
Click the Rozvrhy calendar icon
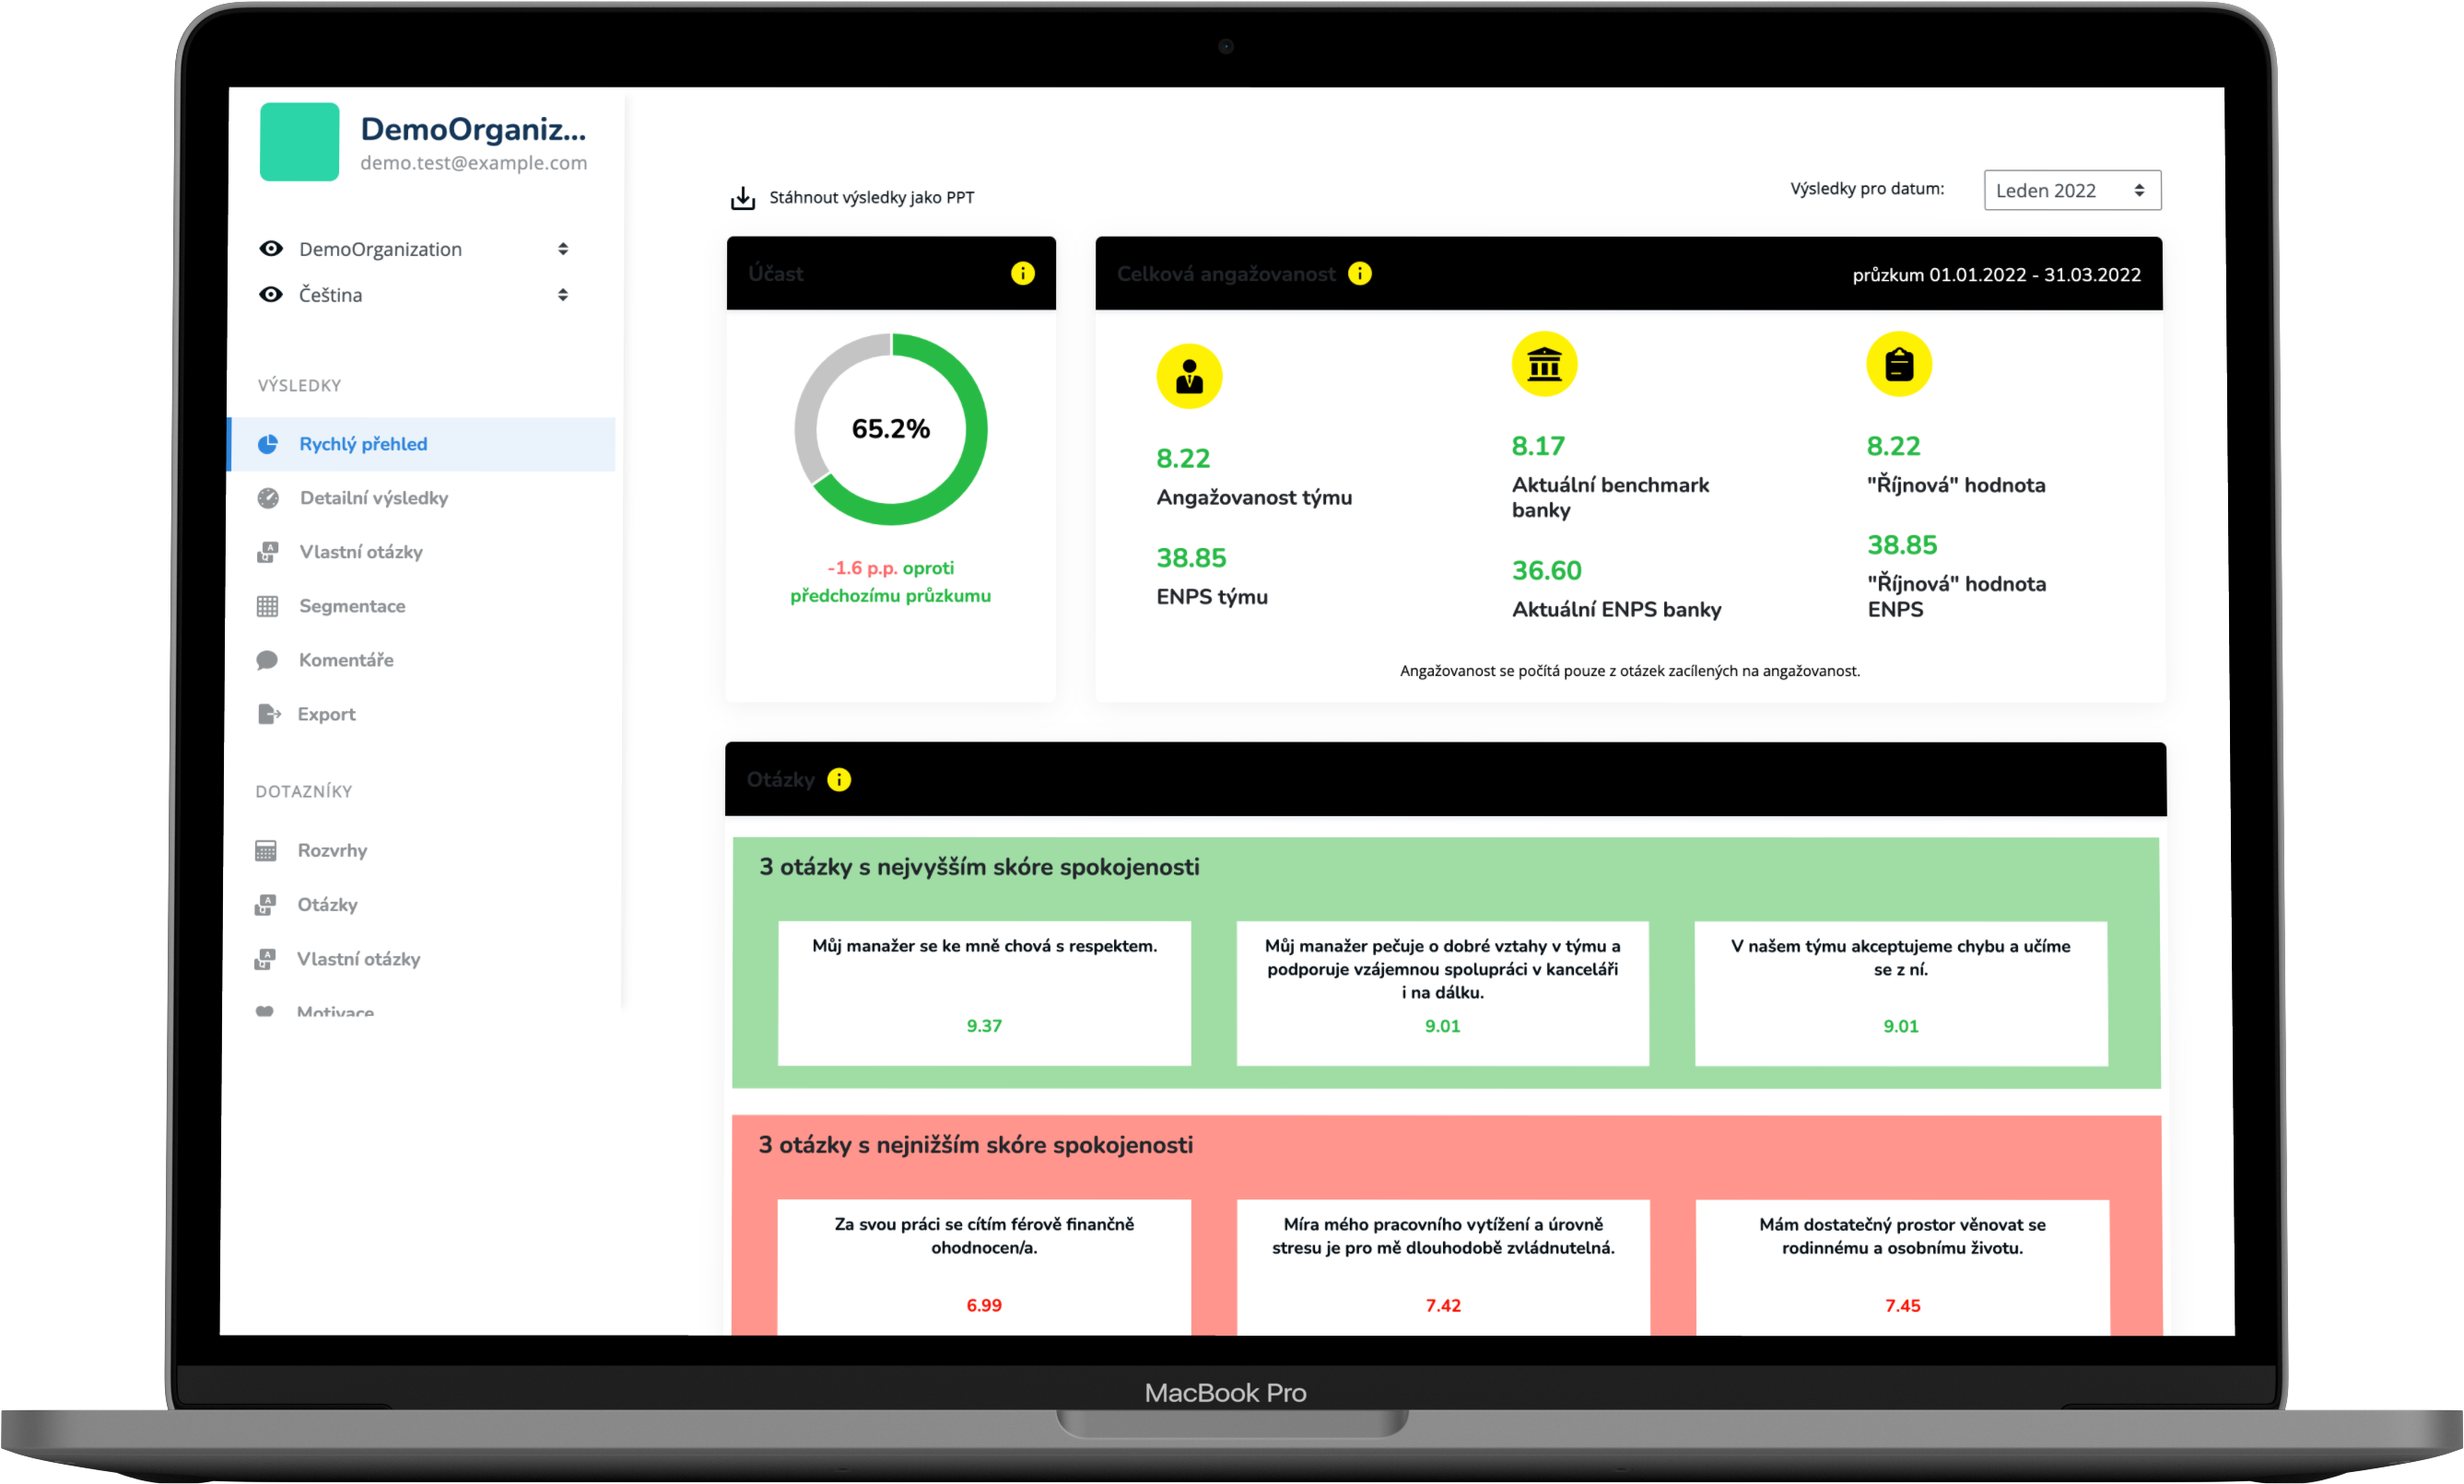pyautogui.click(x=266, y=851)
